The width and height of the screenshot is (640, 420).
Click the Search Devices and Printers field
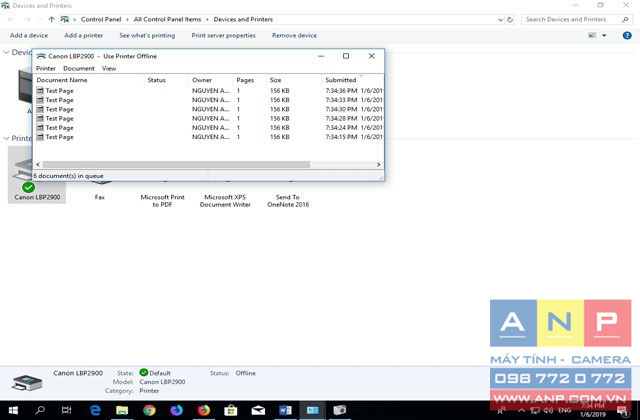point(571,20)
